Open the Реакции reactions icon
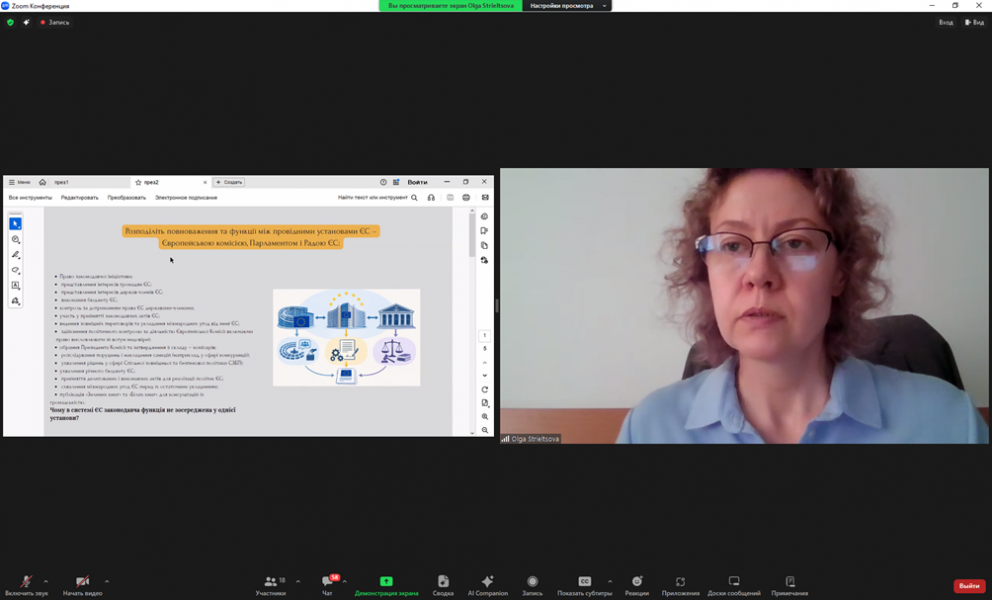The image size is (992, 600). click(637, 581)
